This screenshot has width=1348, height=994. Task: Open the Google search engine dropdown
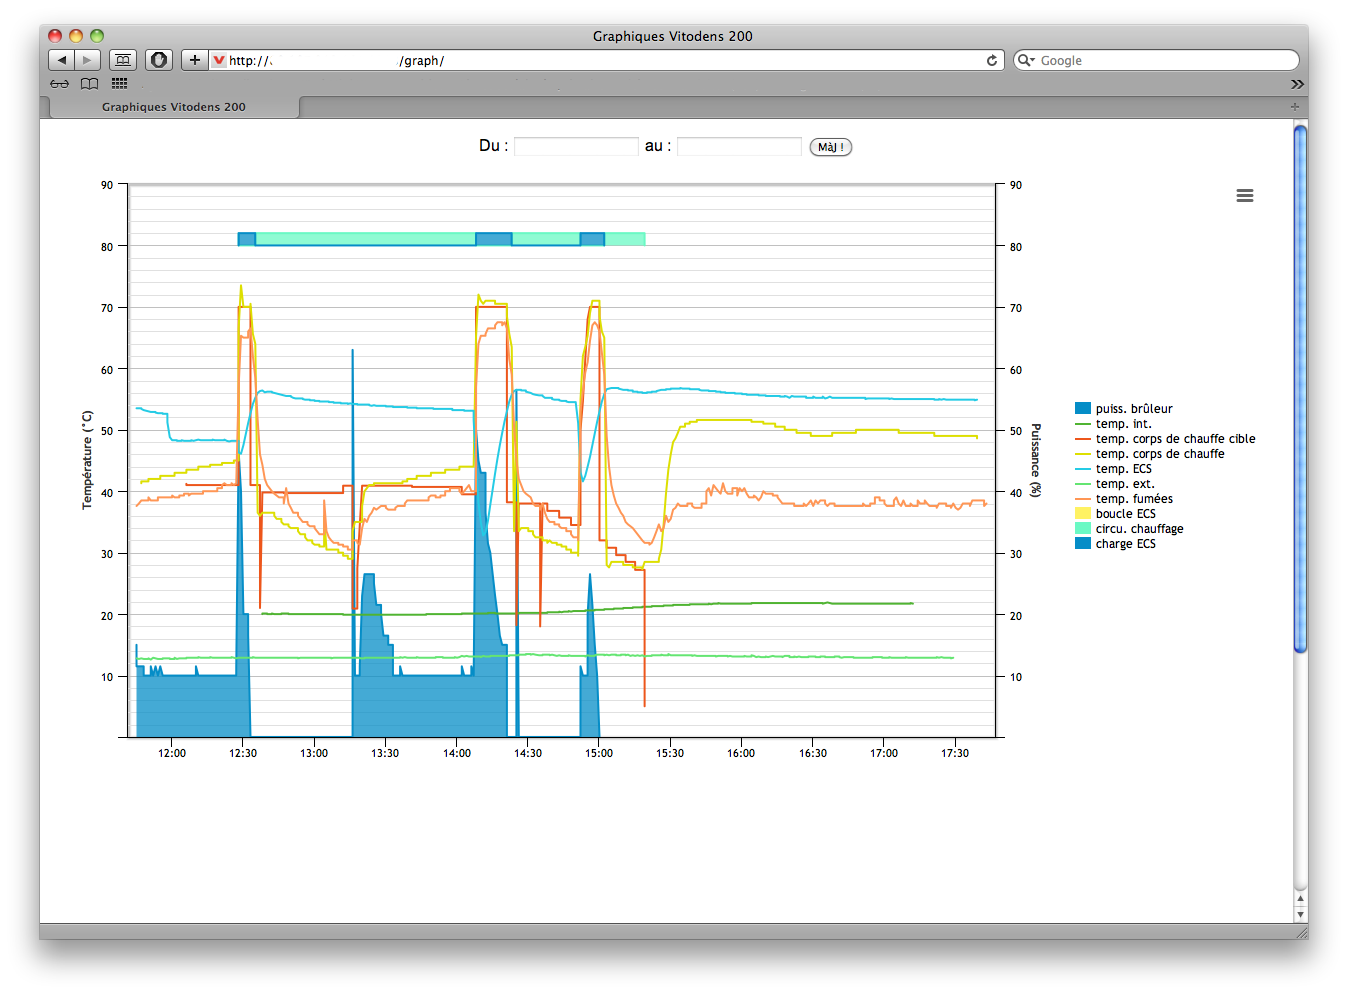point(1026,60)
